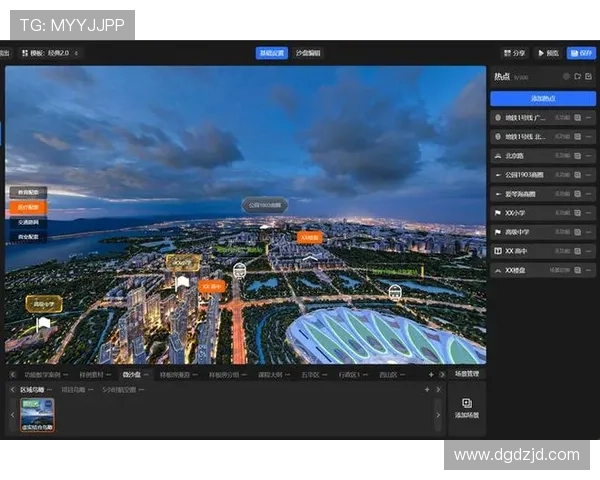Select 公园1903画圈 hotspot list item
The image size is (600, 480).
point(530,174)
